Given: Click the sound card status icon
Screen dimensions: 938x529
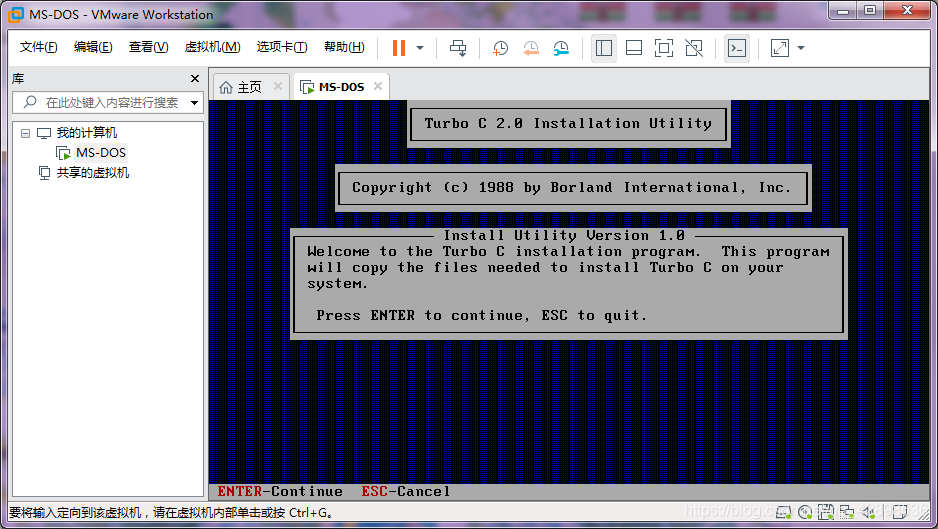Looking at the screenshot, I should click(869, 512).
